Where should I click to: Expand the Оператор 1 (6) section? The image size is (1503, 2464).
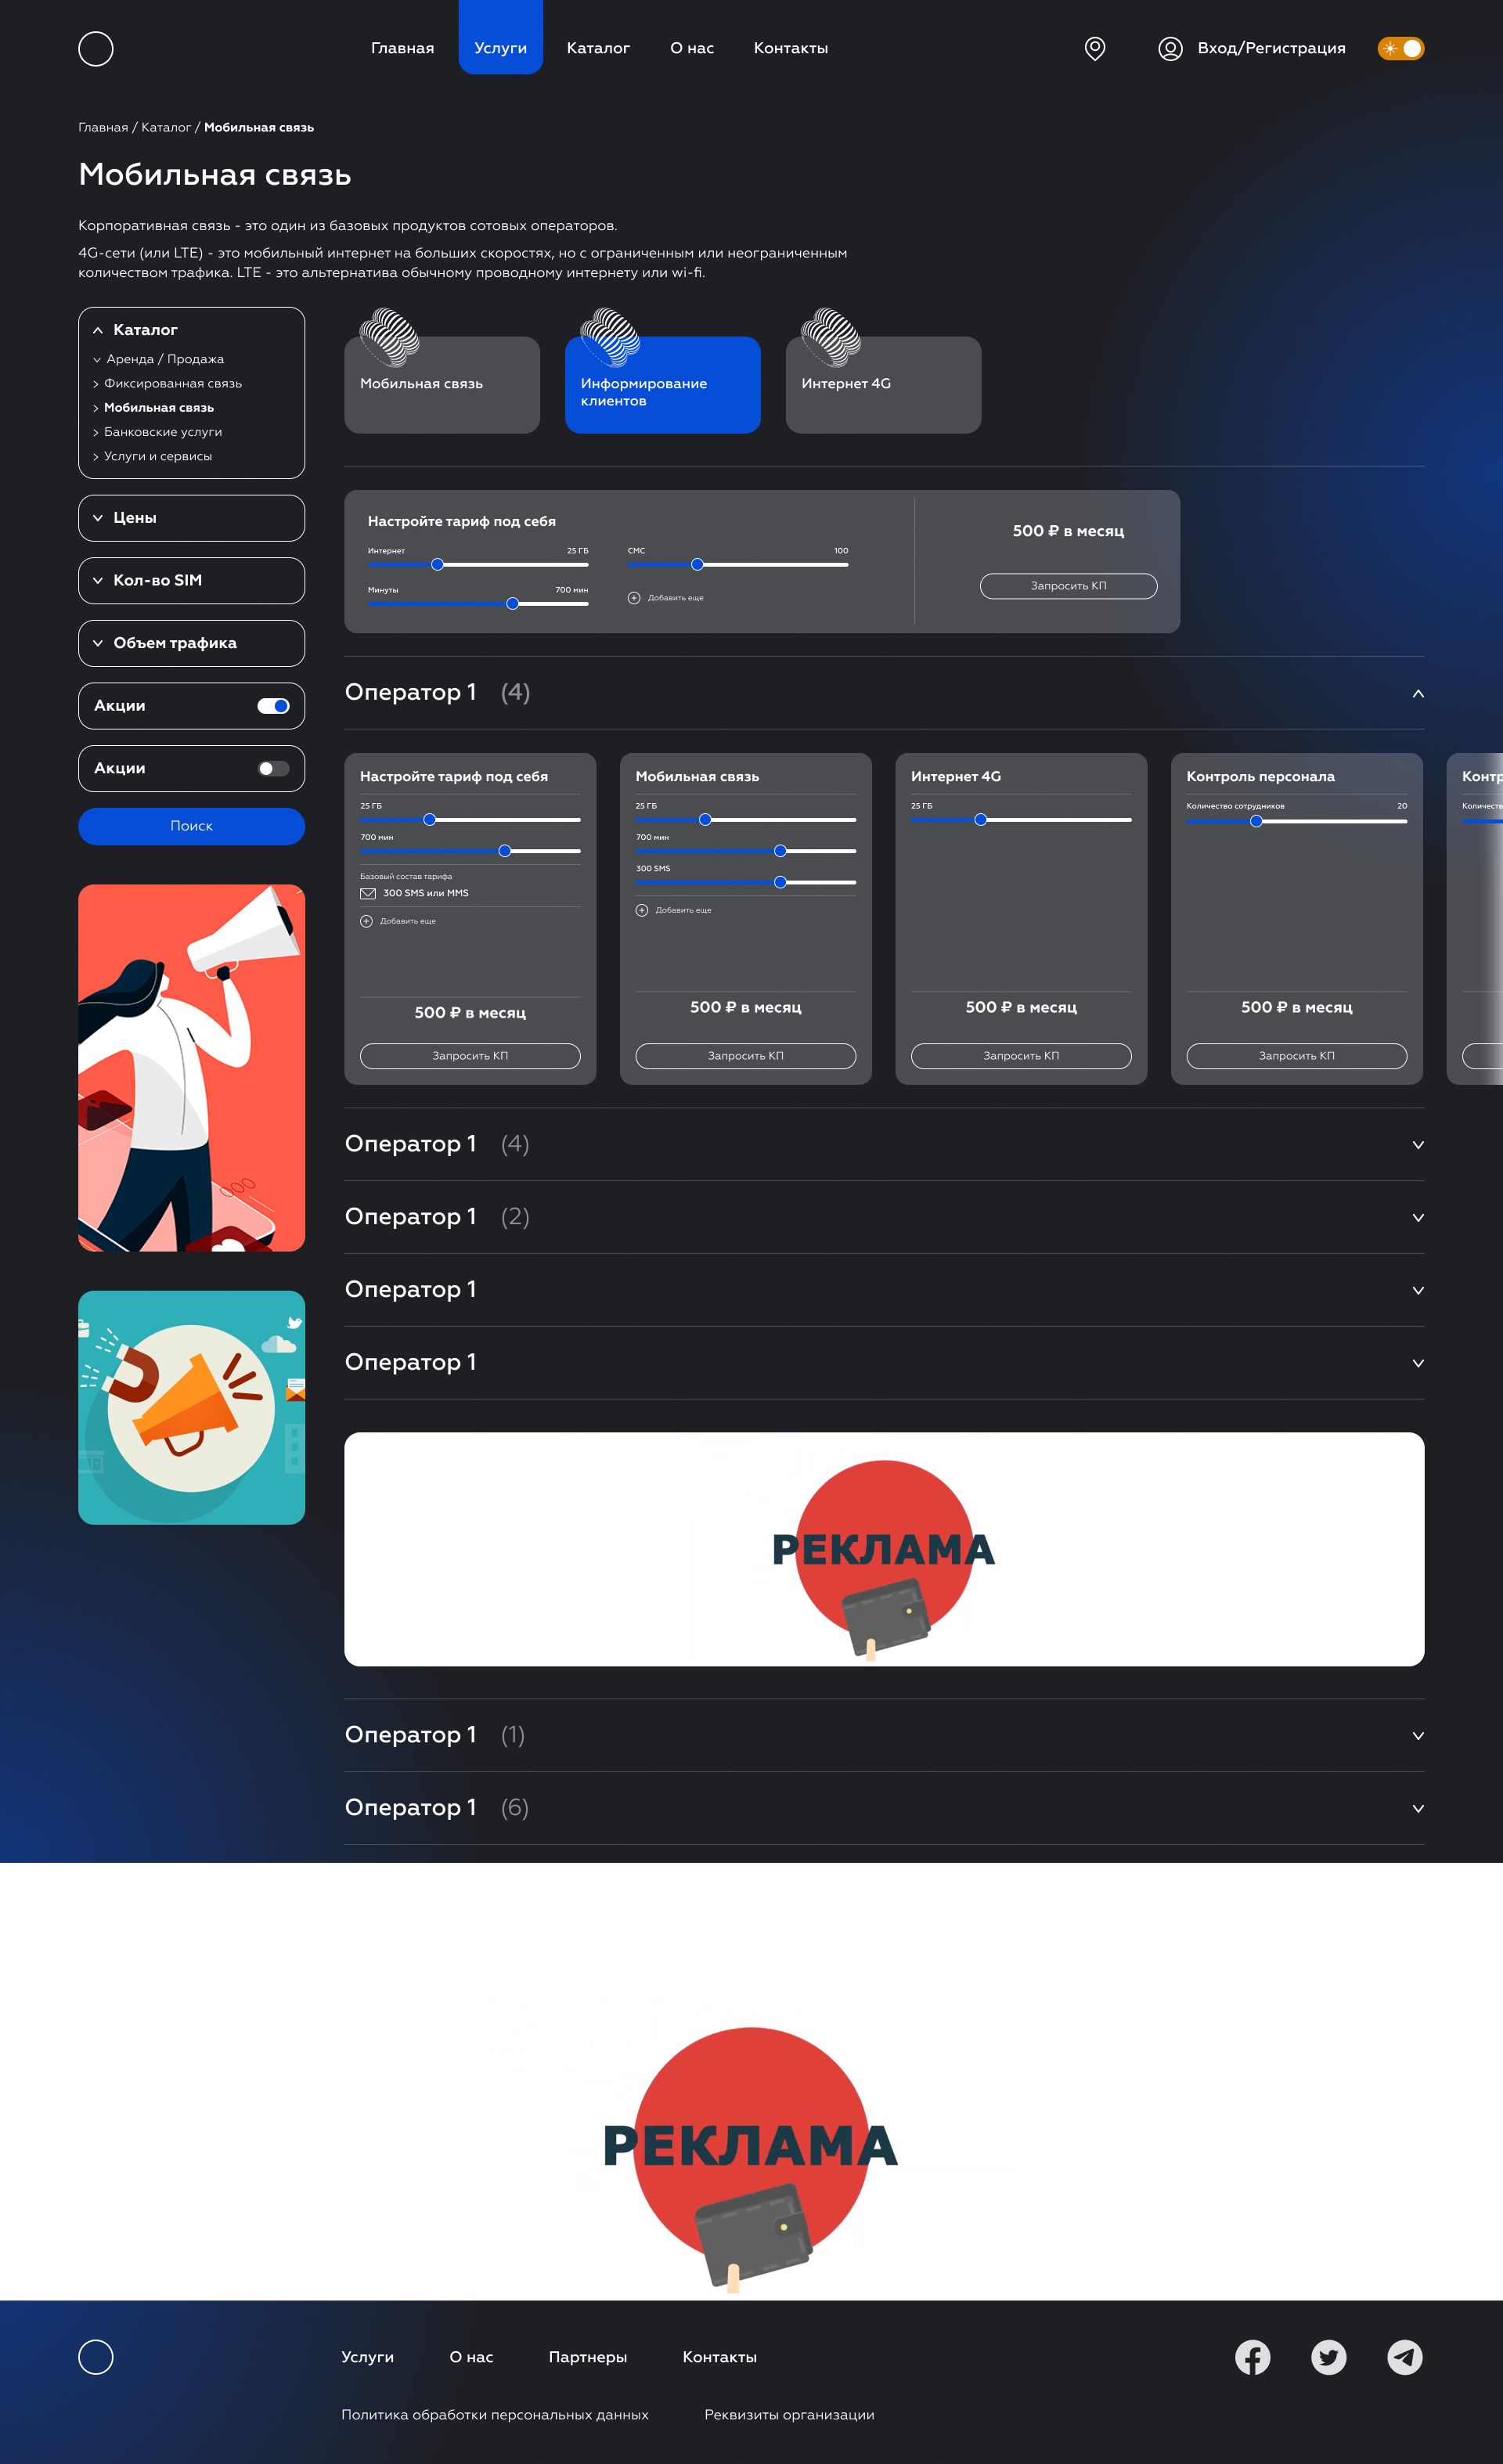pyautogui.click(x=1418, y=1808)
